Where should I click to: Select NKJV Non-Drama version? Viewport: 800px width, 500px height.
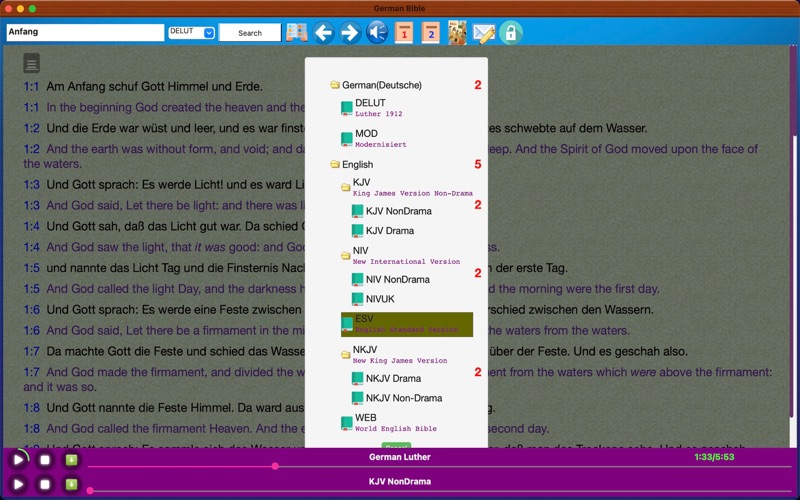pos(404,398)
